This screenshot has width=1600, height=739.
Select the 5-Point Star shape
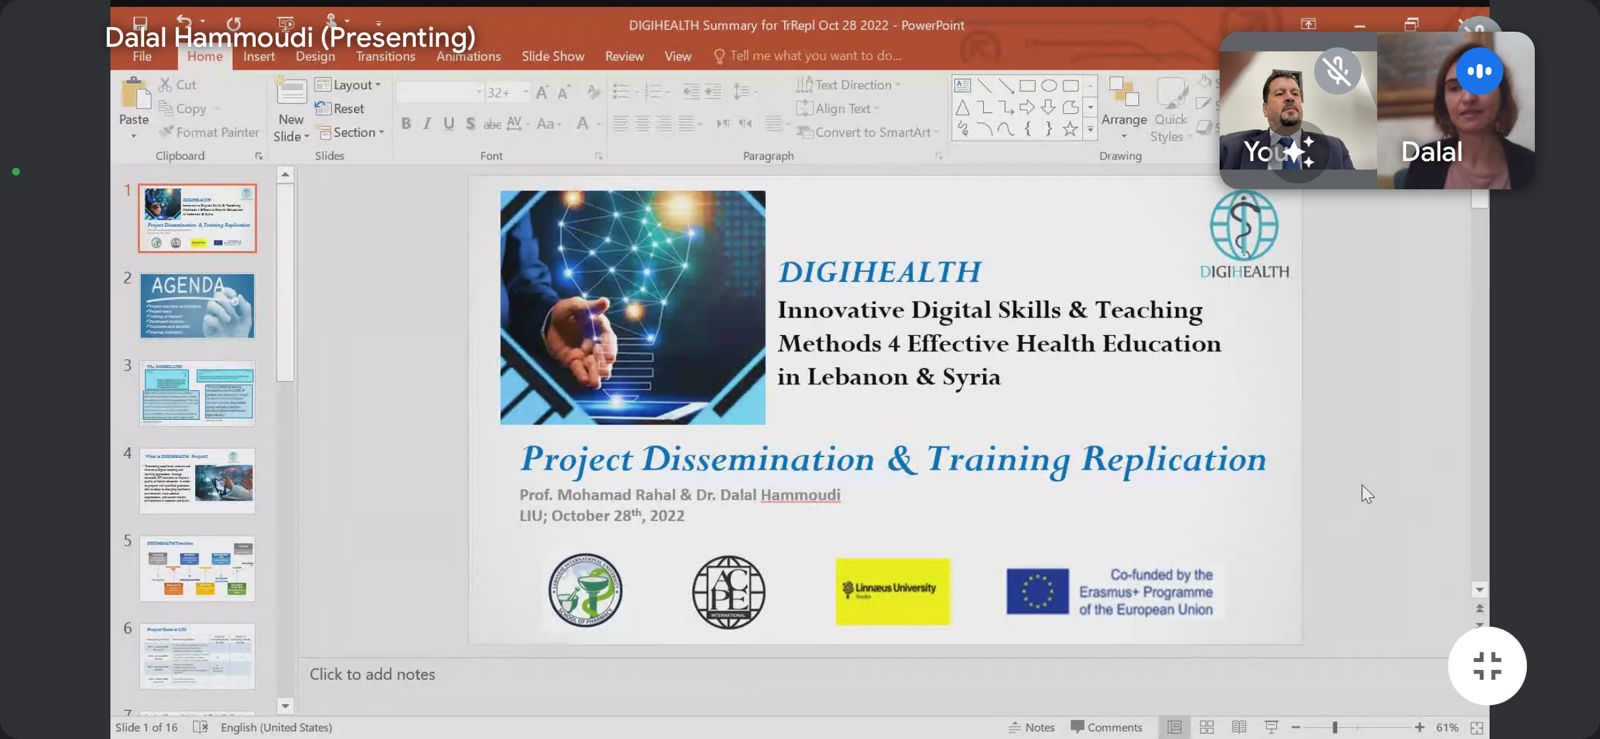(x=1070, y=129)
